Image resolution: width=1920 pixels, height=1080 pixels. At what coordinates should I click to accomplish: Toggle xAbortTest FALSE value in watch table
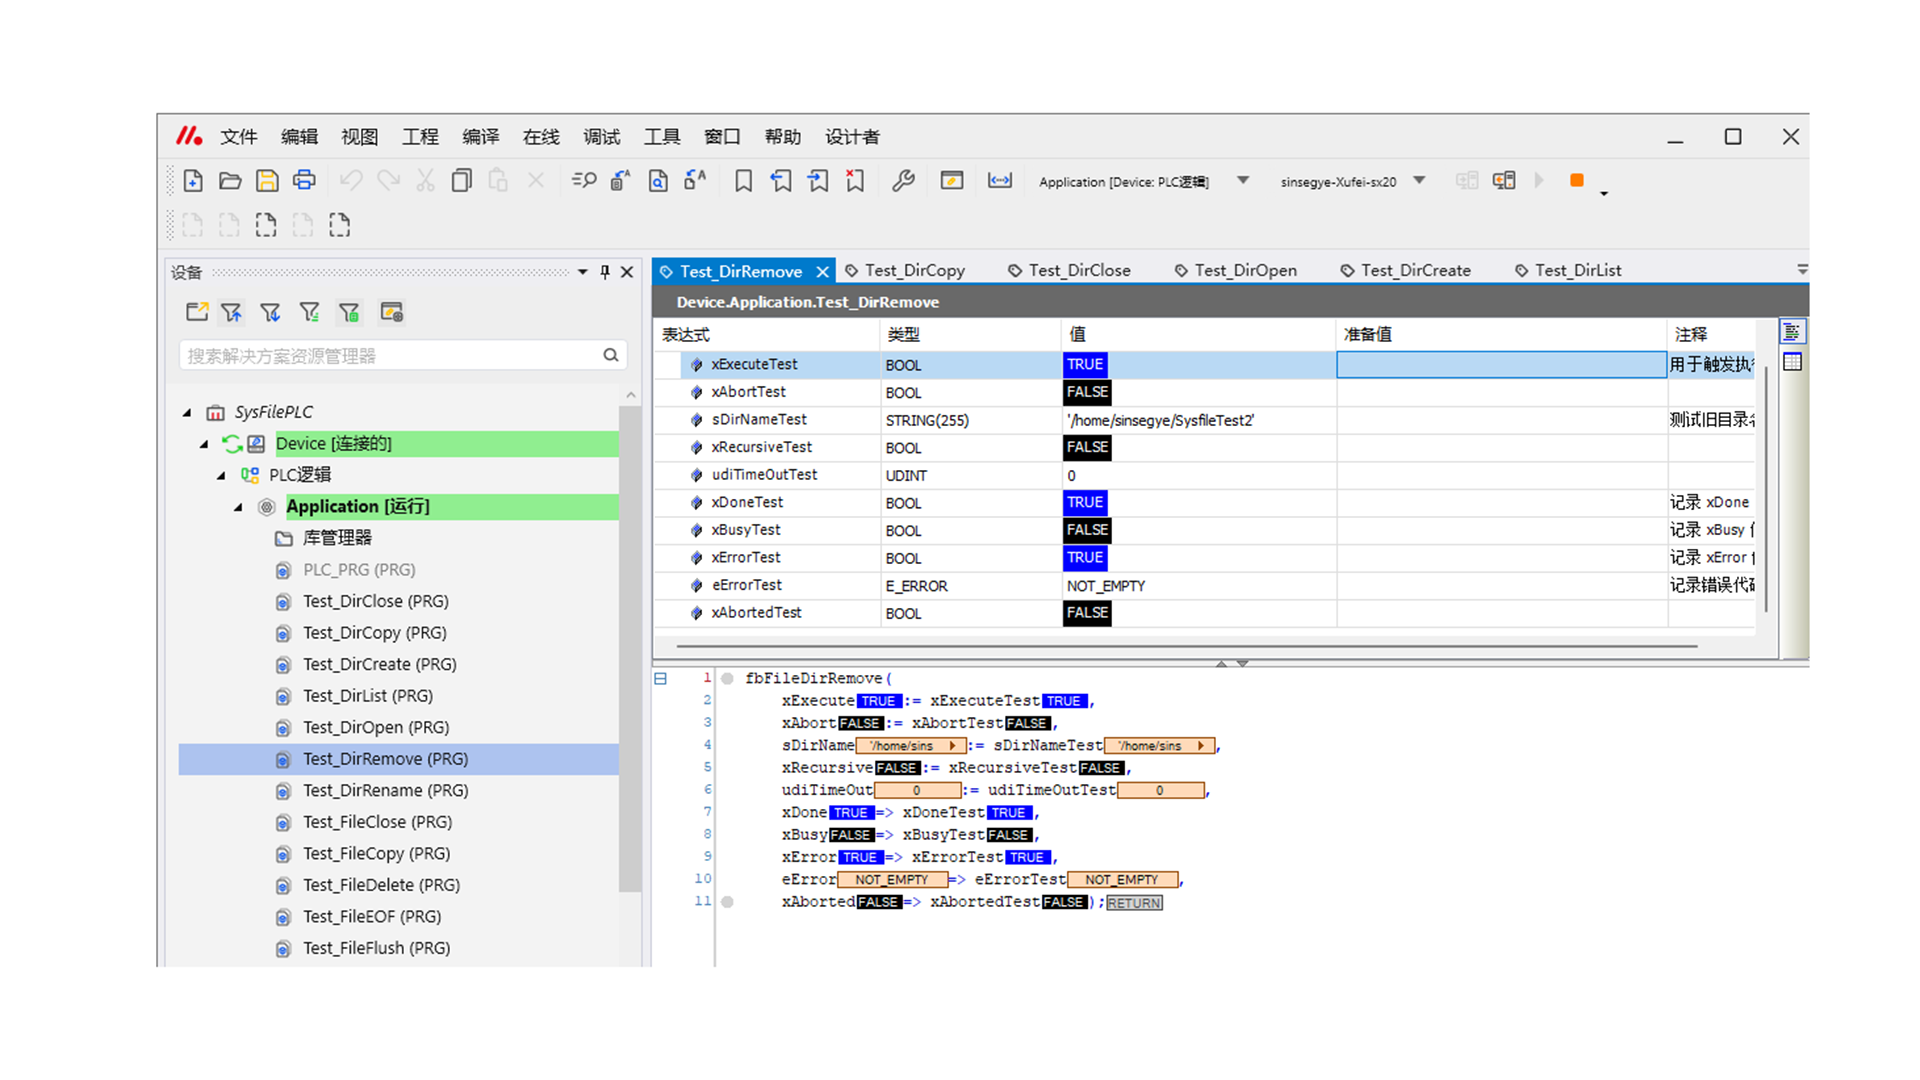1087,392
